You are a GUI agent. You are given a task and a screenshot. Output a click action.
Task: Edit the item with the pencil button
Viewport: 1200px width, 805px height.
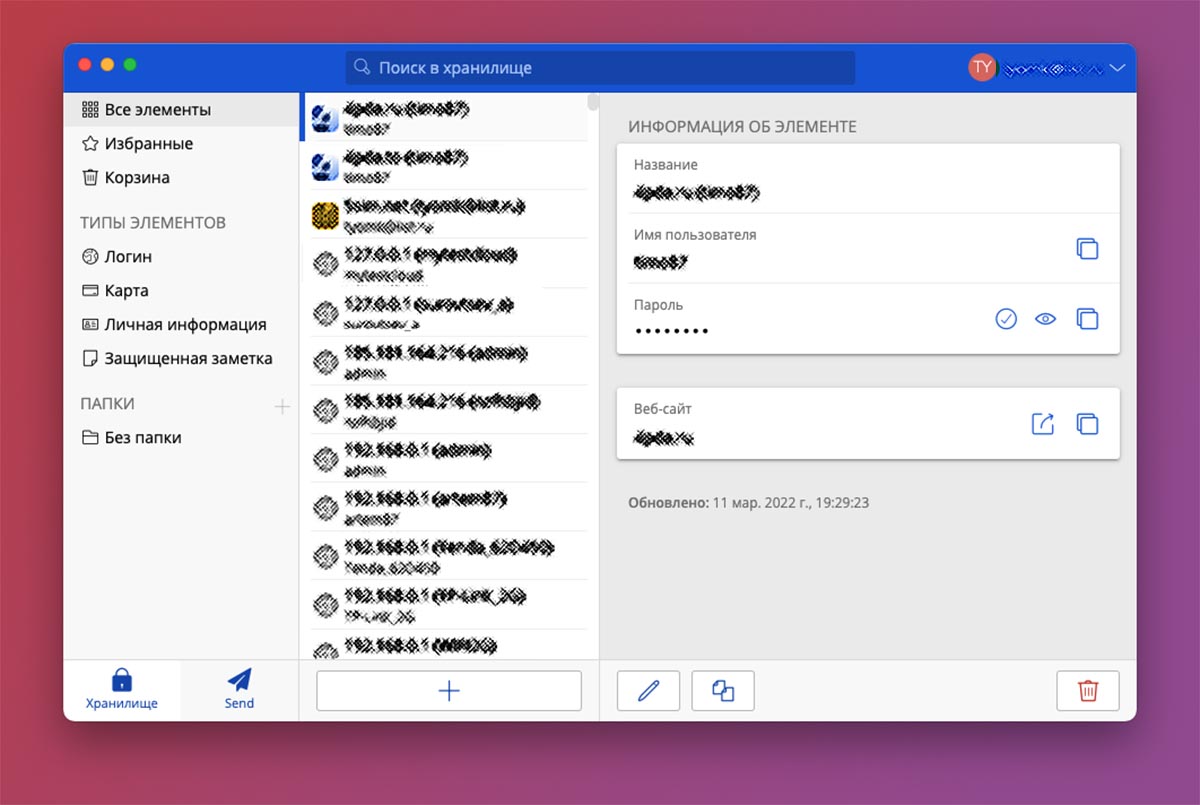point(648,690)
